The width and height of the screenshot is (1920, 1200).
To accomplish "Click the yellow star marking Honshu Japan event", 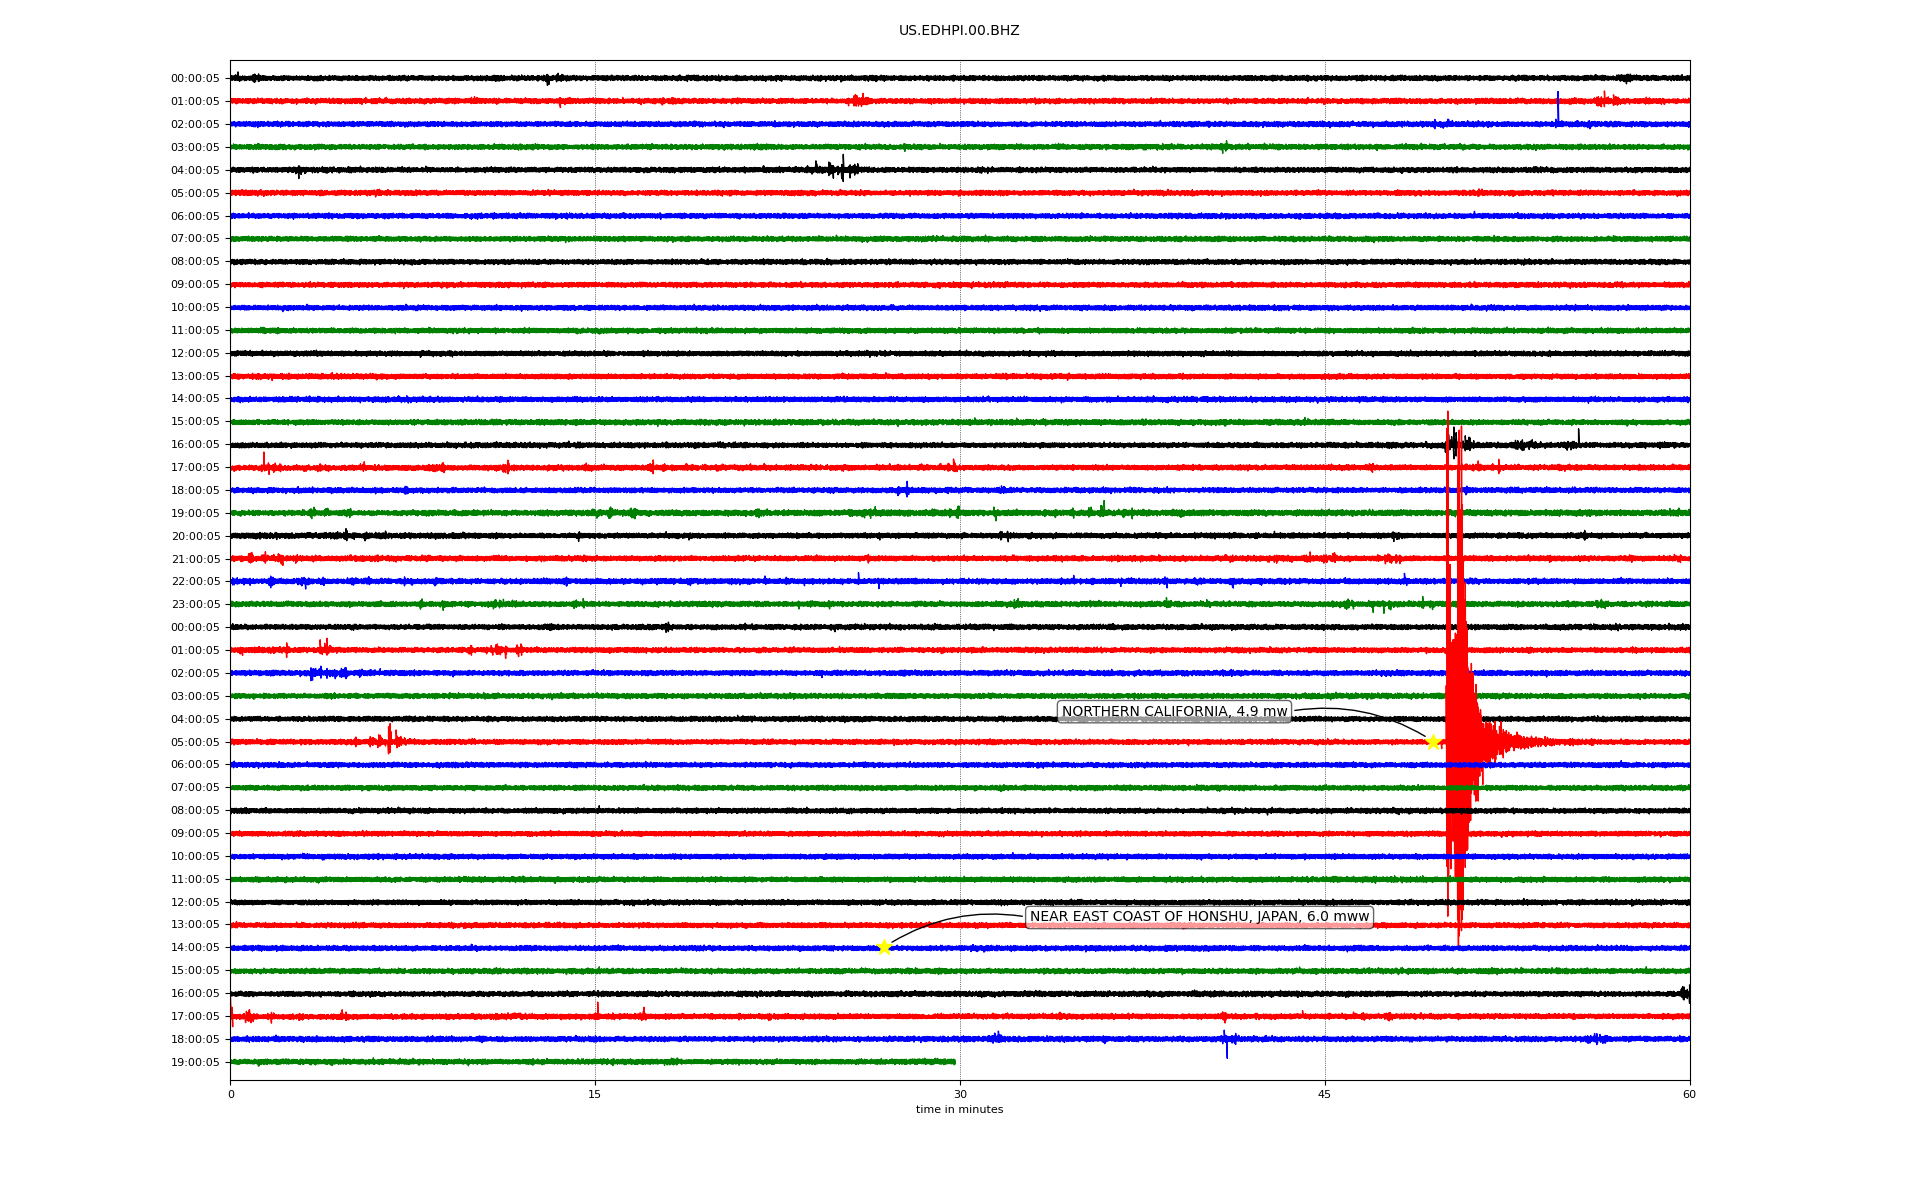I will pos(884,948).
